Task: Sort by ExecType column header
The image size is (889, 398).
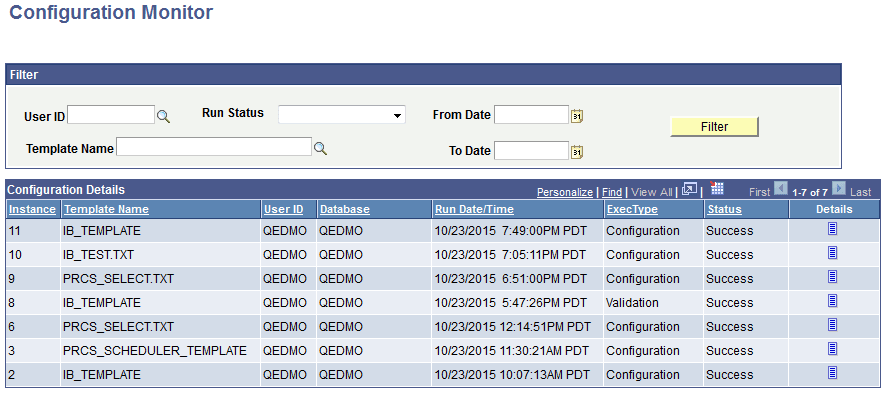Action: pyautogui.click(x=632, y=209)
